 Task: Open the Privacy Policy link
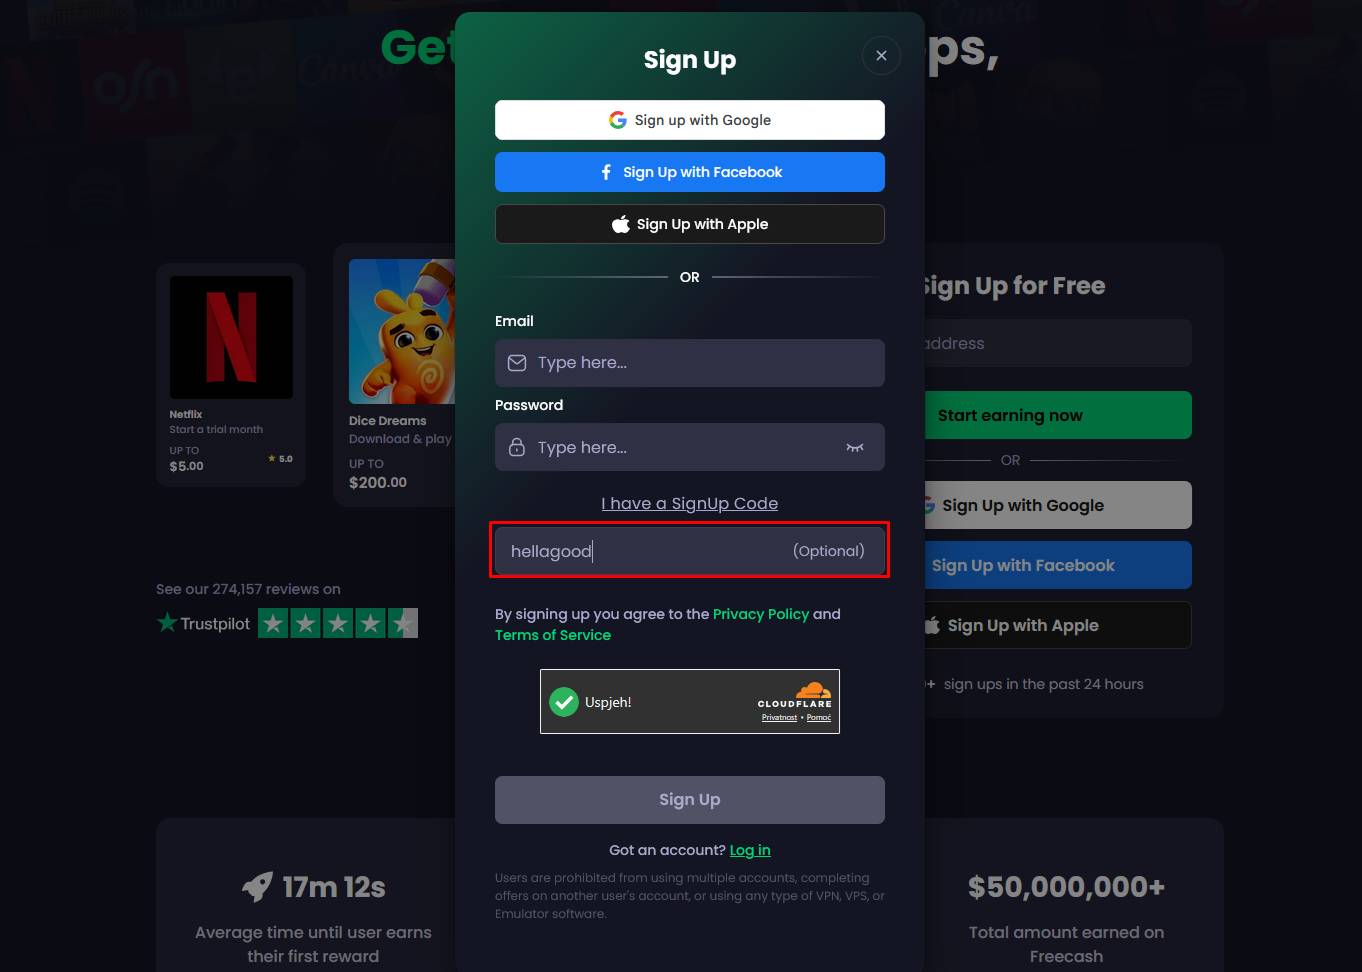[761, 614]
